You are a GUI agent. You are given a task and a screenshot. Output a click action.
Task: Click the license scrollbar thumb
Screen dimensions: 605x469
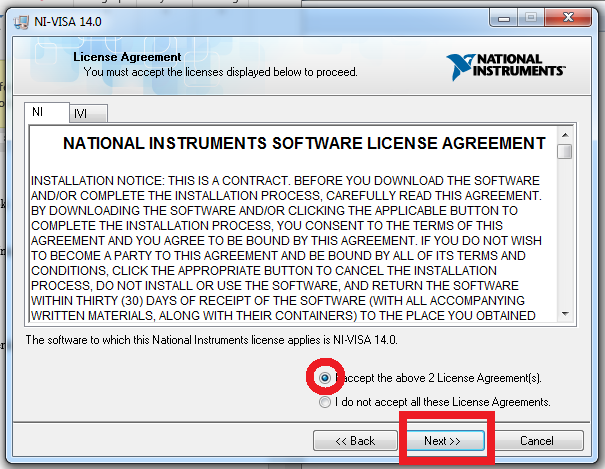[565, 151]
